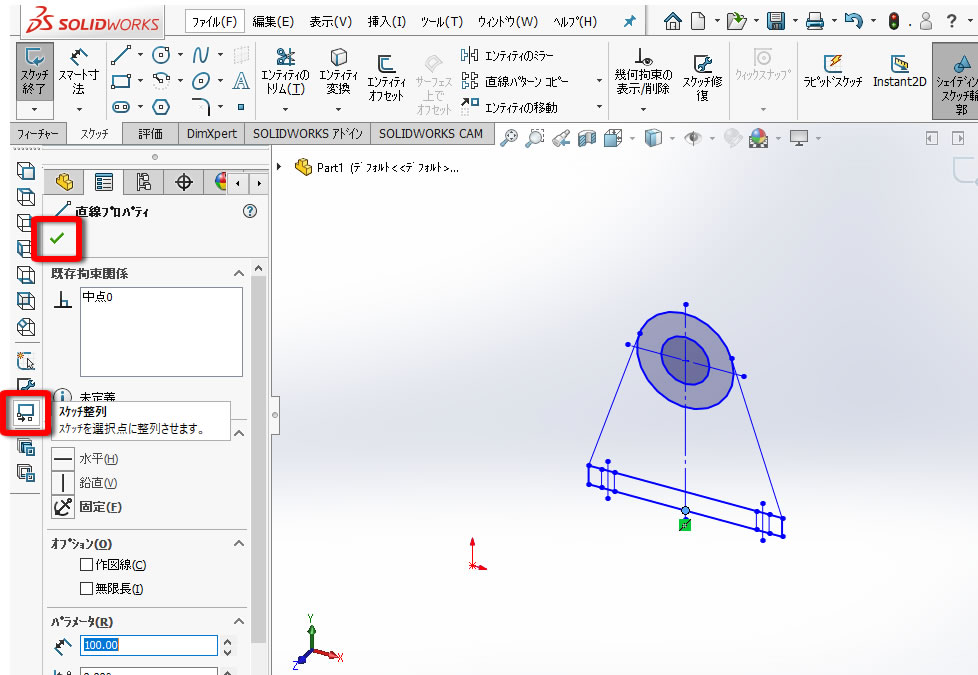Viewport: 978px width, 675px height.
Task: Click Move Entities (エンティティの移動)
Action: 509,107
